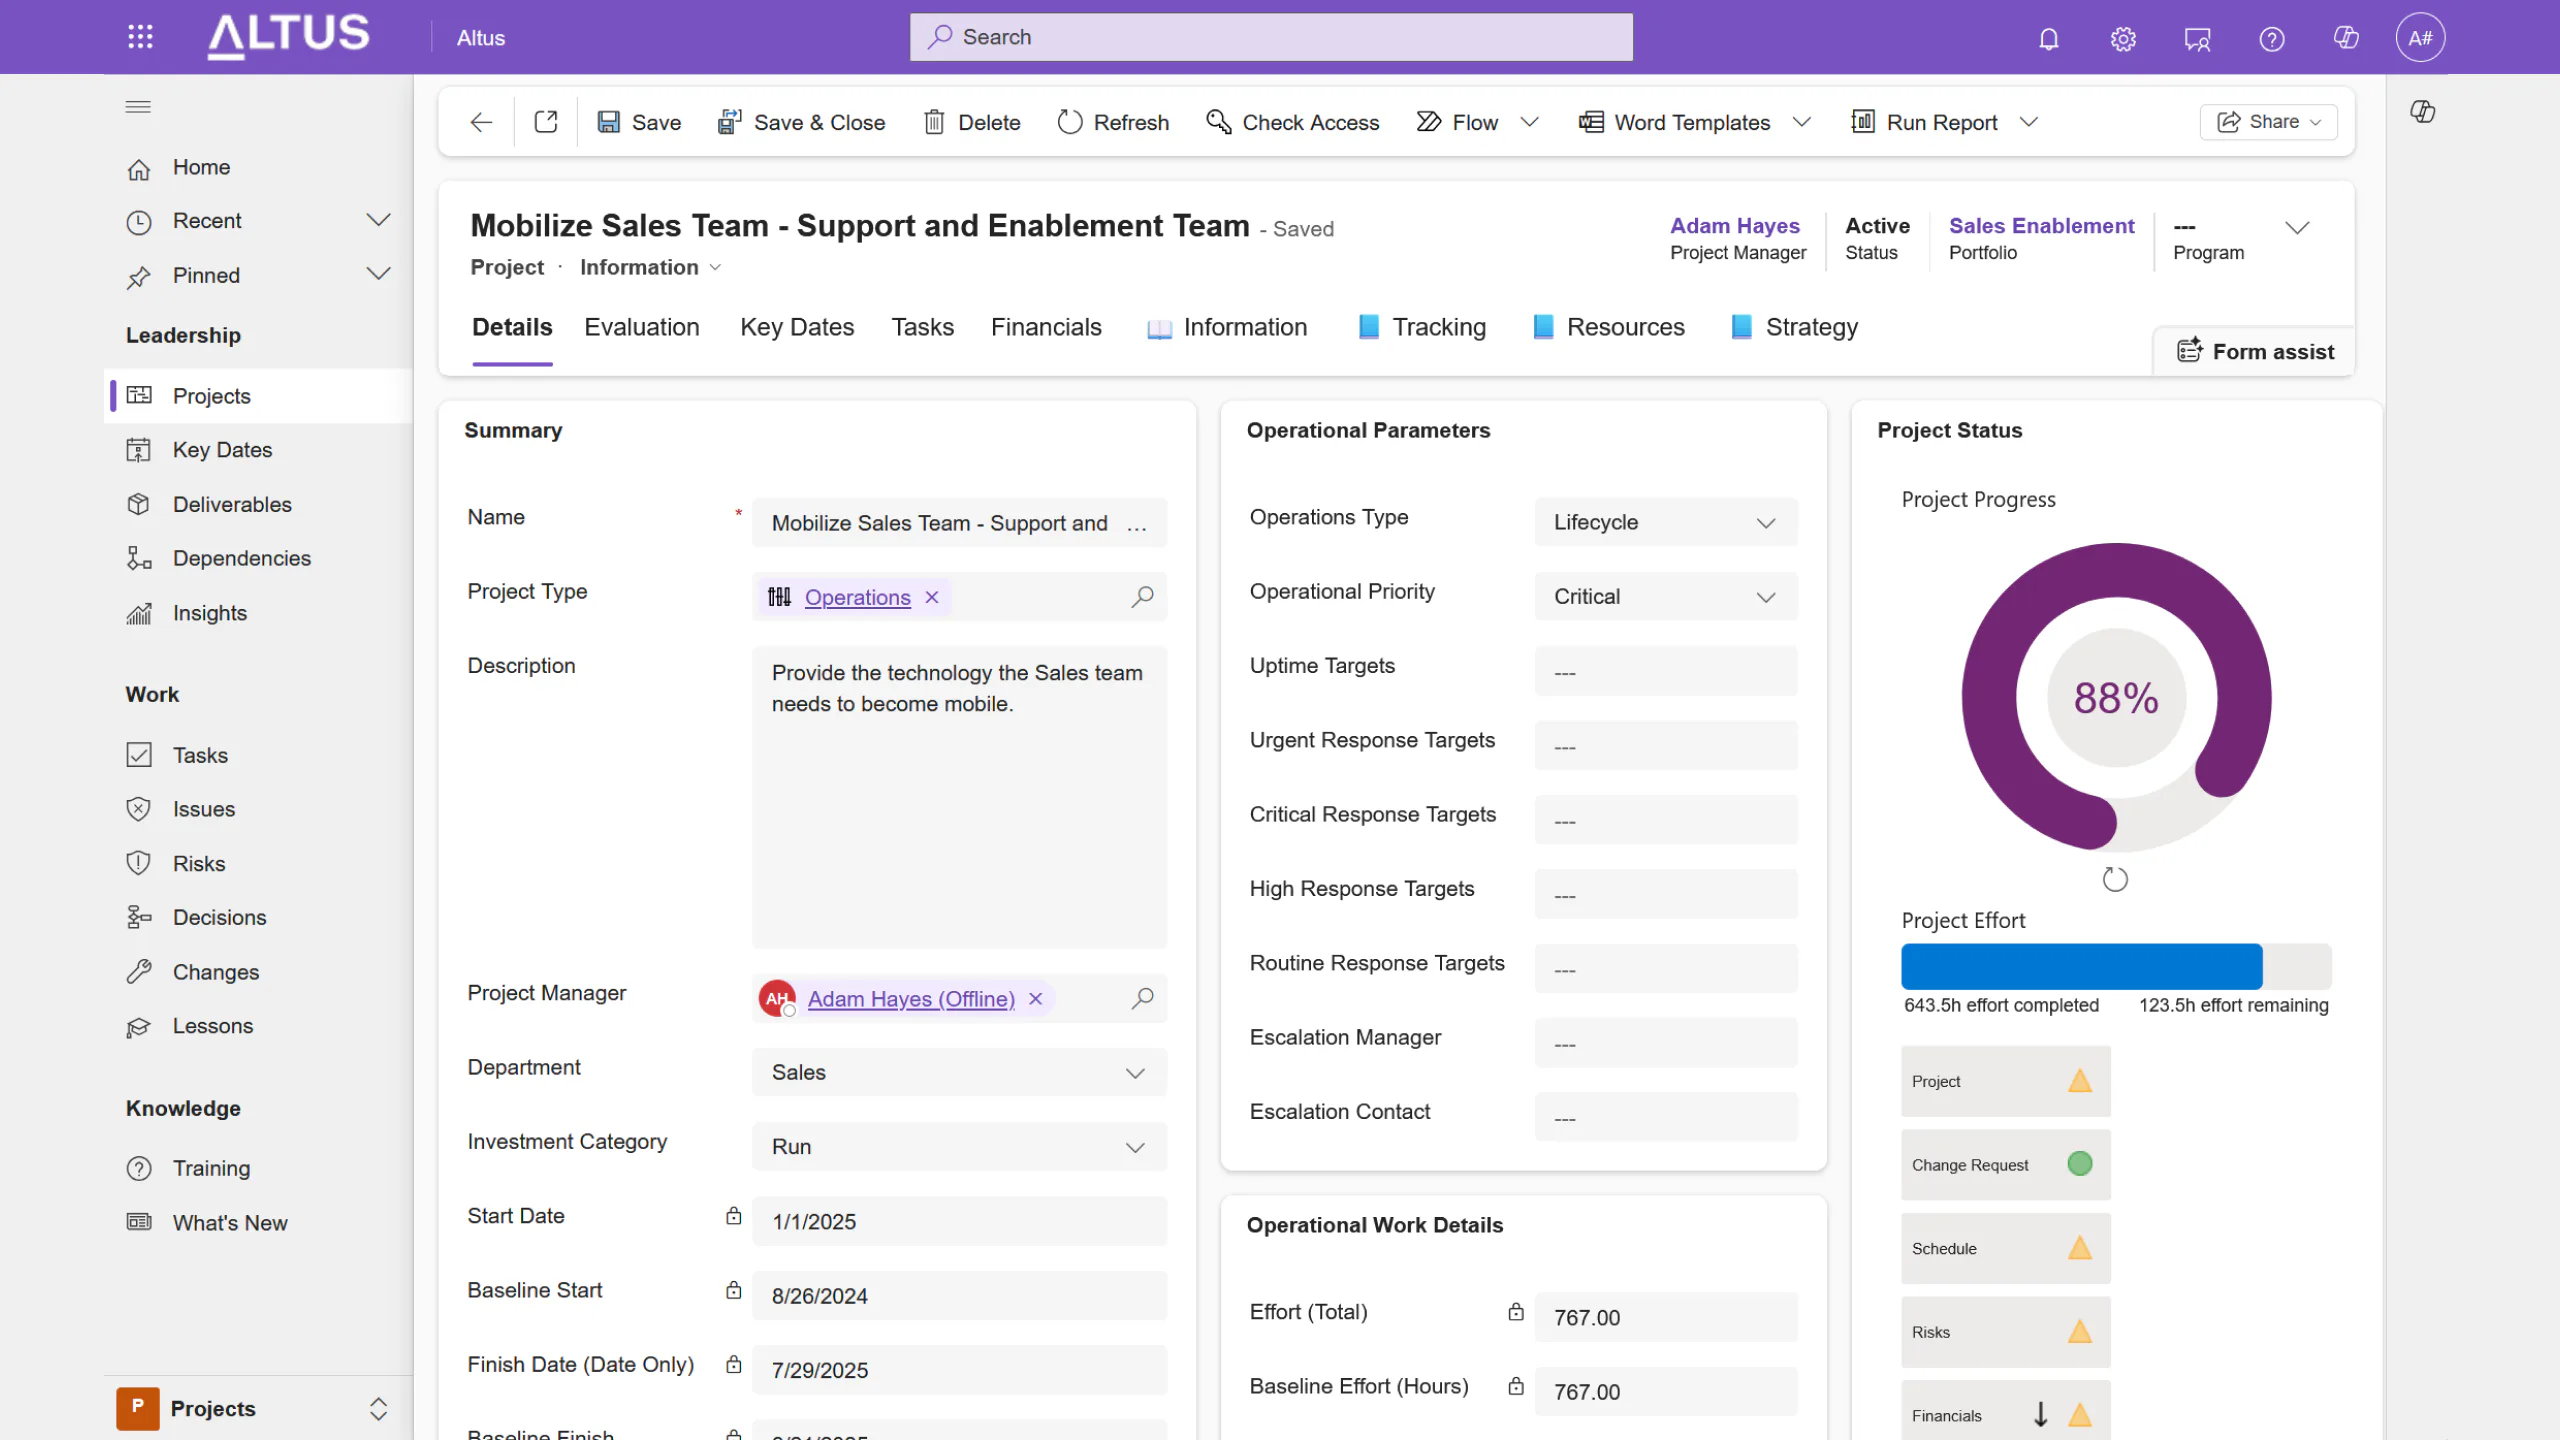The height and width of the screenshot is (1440, 2560).
Task: Open Flow dropdown arrow
Action: 1529,122
